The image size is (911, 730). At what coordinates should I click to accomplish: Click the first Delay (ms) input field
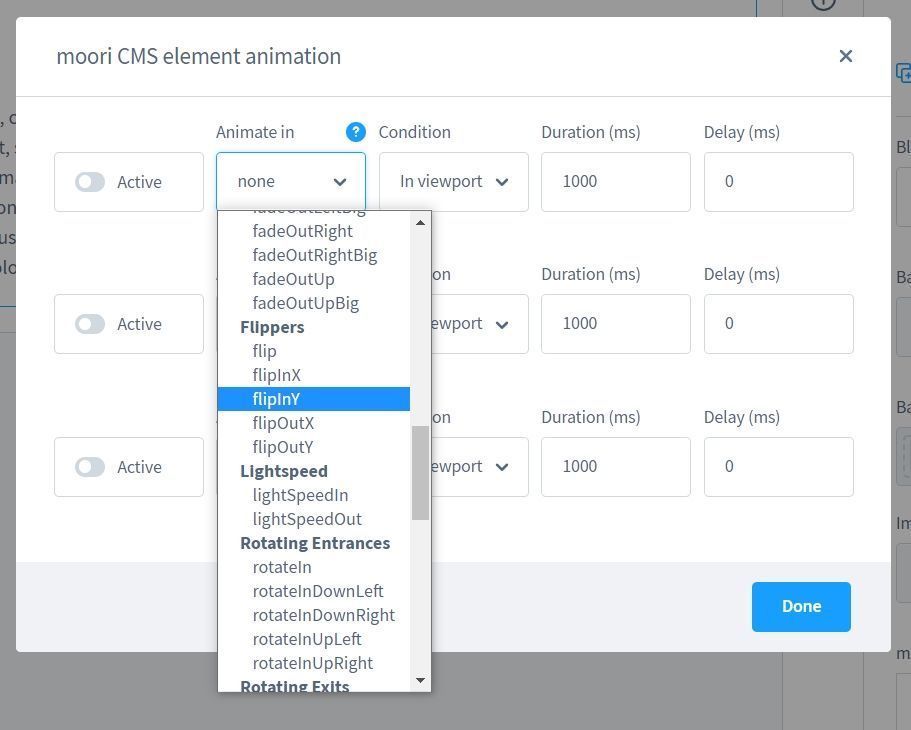[x=778, y=182]
